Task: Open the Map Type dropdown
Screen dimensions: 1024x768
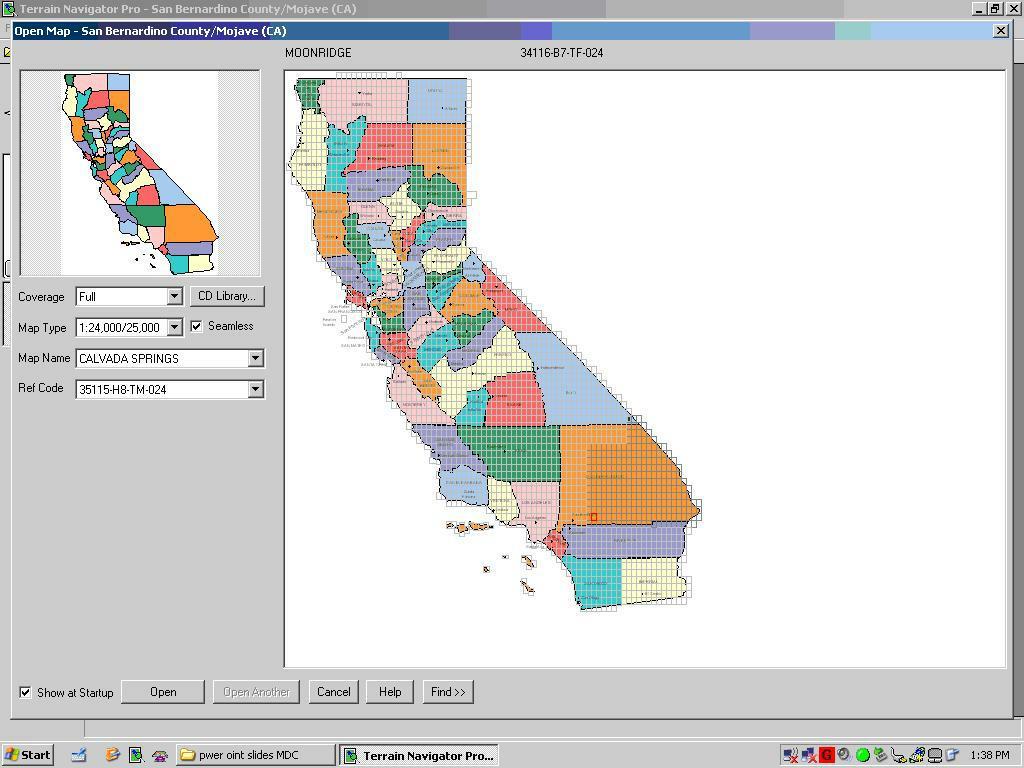Action: click(x=174, y=327)
